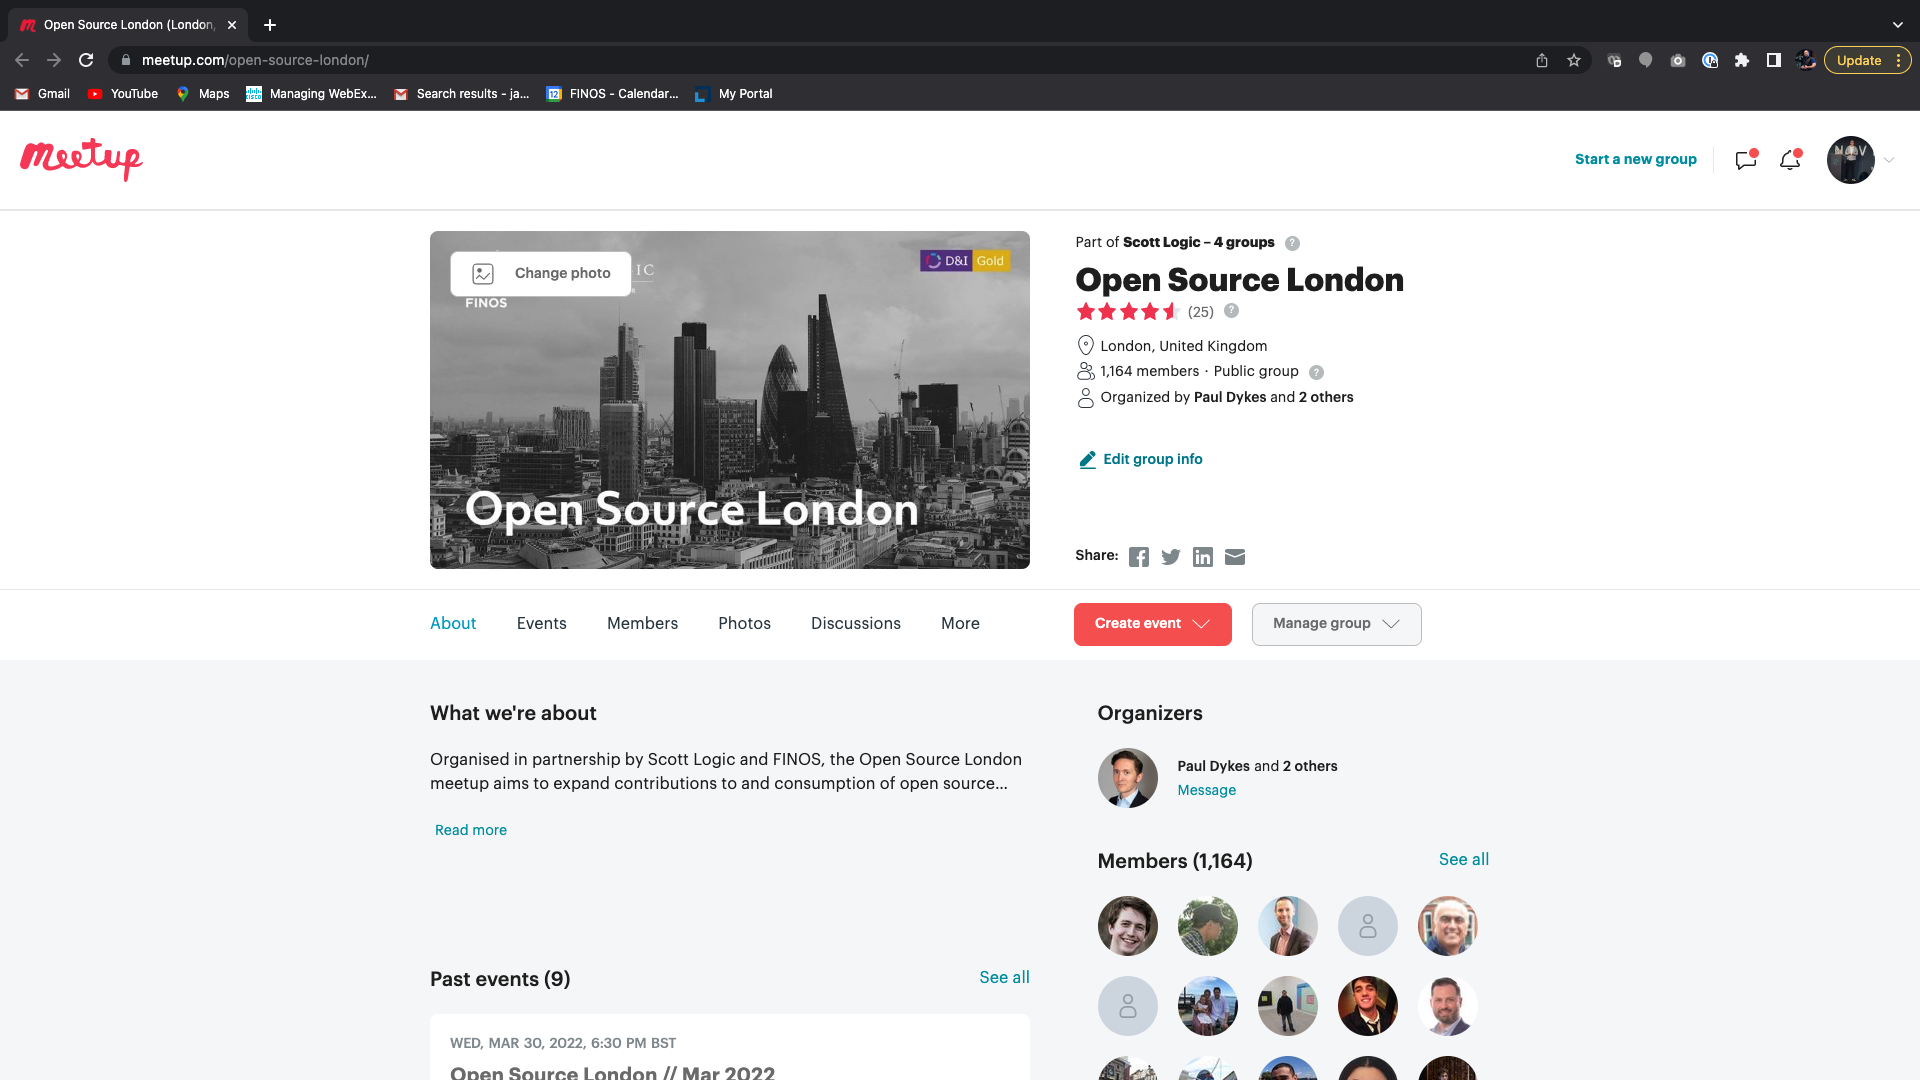Share group on Facebook
The height and width of the screenshot is (1080, 1920).
[x=1139, y=557]
